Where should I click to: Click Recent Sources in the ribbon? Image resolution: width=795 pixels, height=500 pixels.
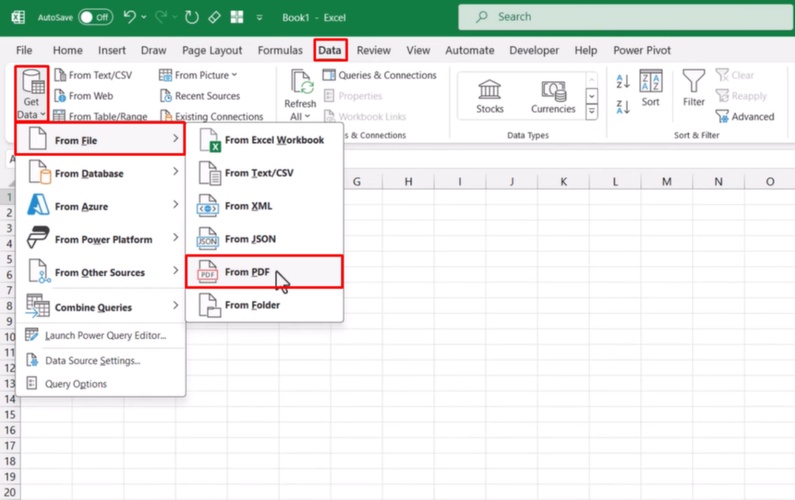(x=200, y=95)
